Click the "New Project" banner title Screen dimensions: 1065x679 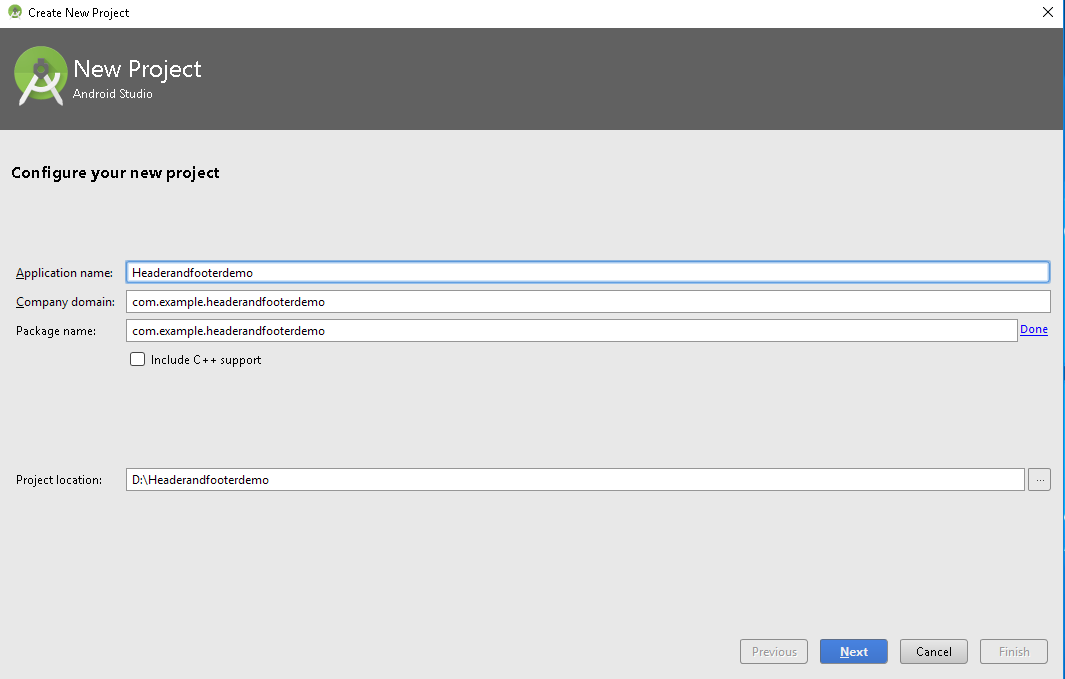137,69
